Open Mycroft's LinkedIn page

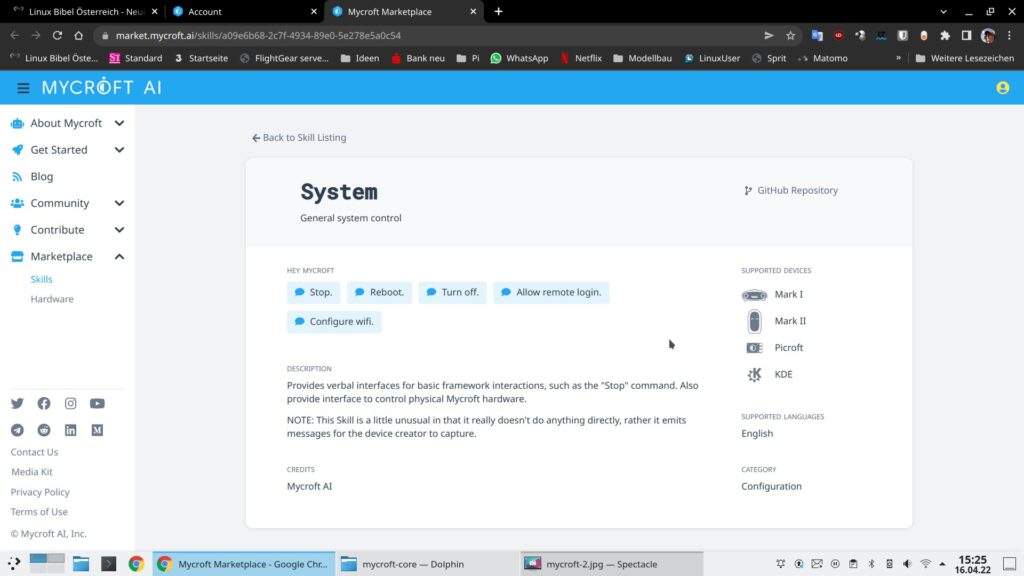pos(71,430)
